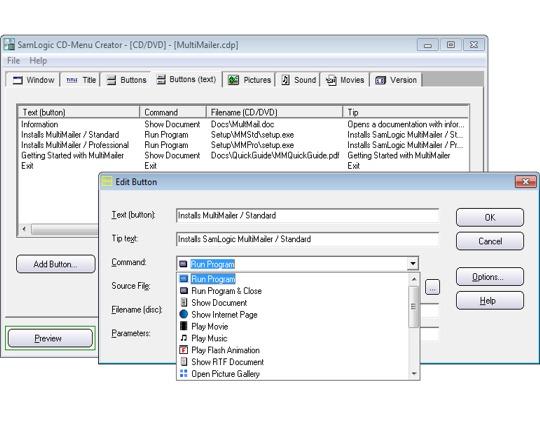Sort by Text (button) column header
Screen dimensions: 540x423
[79, 112]
